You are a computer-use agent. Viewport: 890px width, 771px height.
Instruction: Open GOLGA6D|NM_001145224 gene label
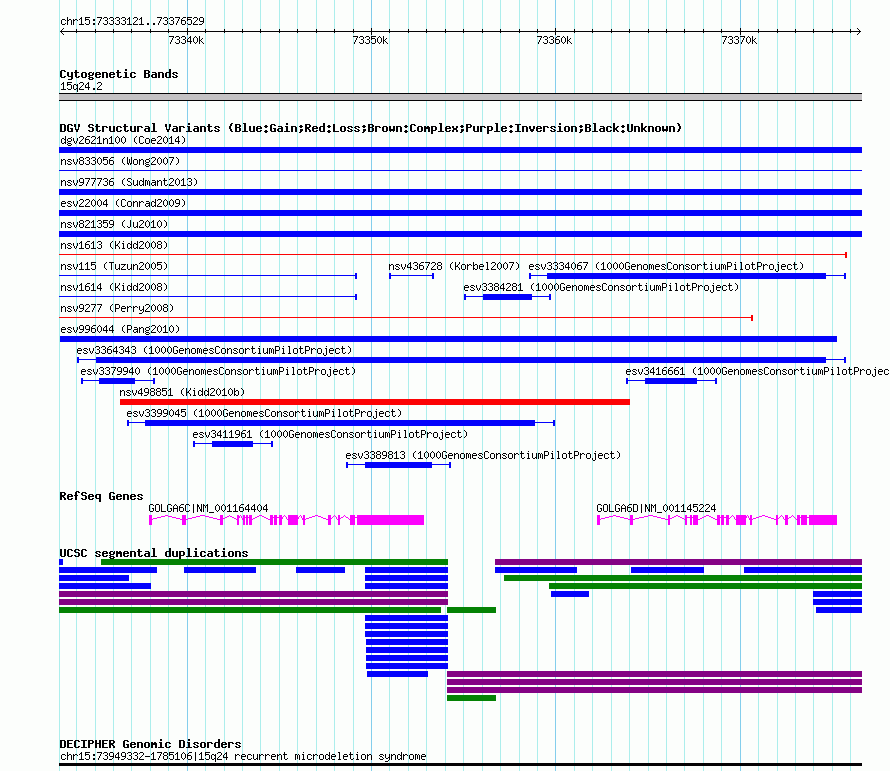656,508
